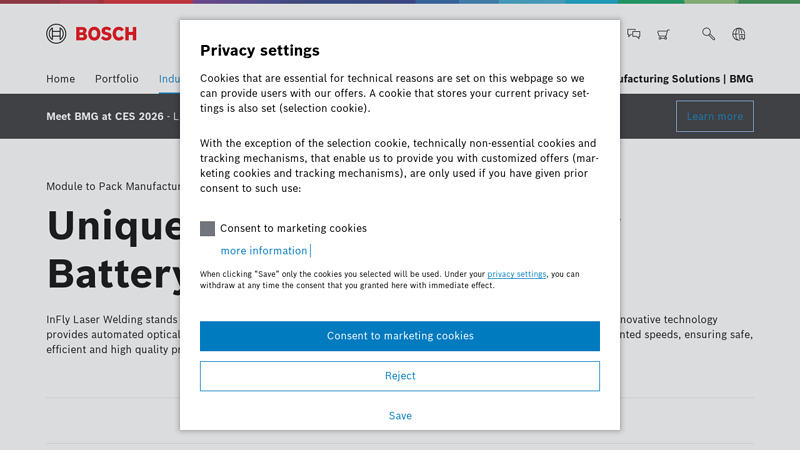The height and width of the screenshot is (450, 800).
Task: Click Save in privacy settings dialog
Action: (x=400, y=416)
